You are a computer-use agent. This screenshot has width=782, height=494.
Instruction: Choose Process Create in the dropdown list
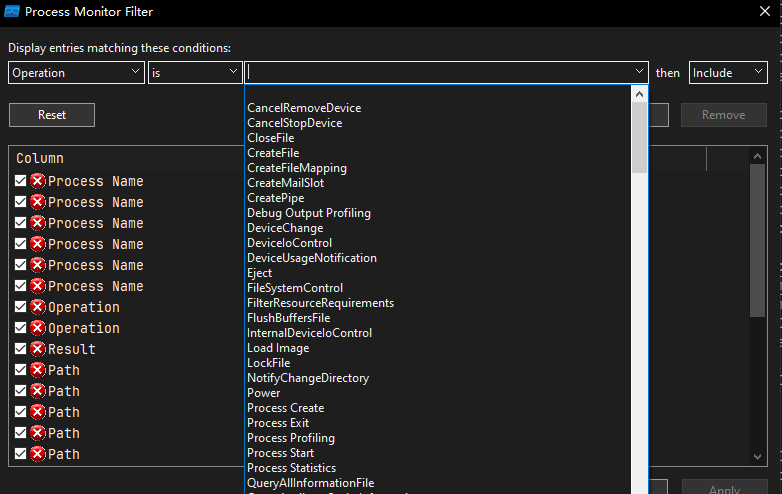285,408
